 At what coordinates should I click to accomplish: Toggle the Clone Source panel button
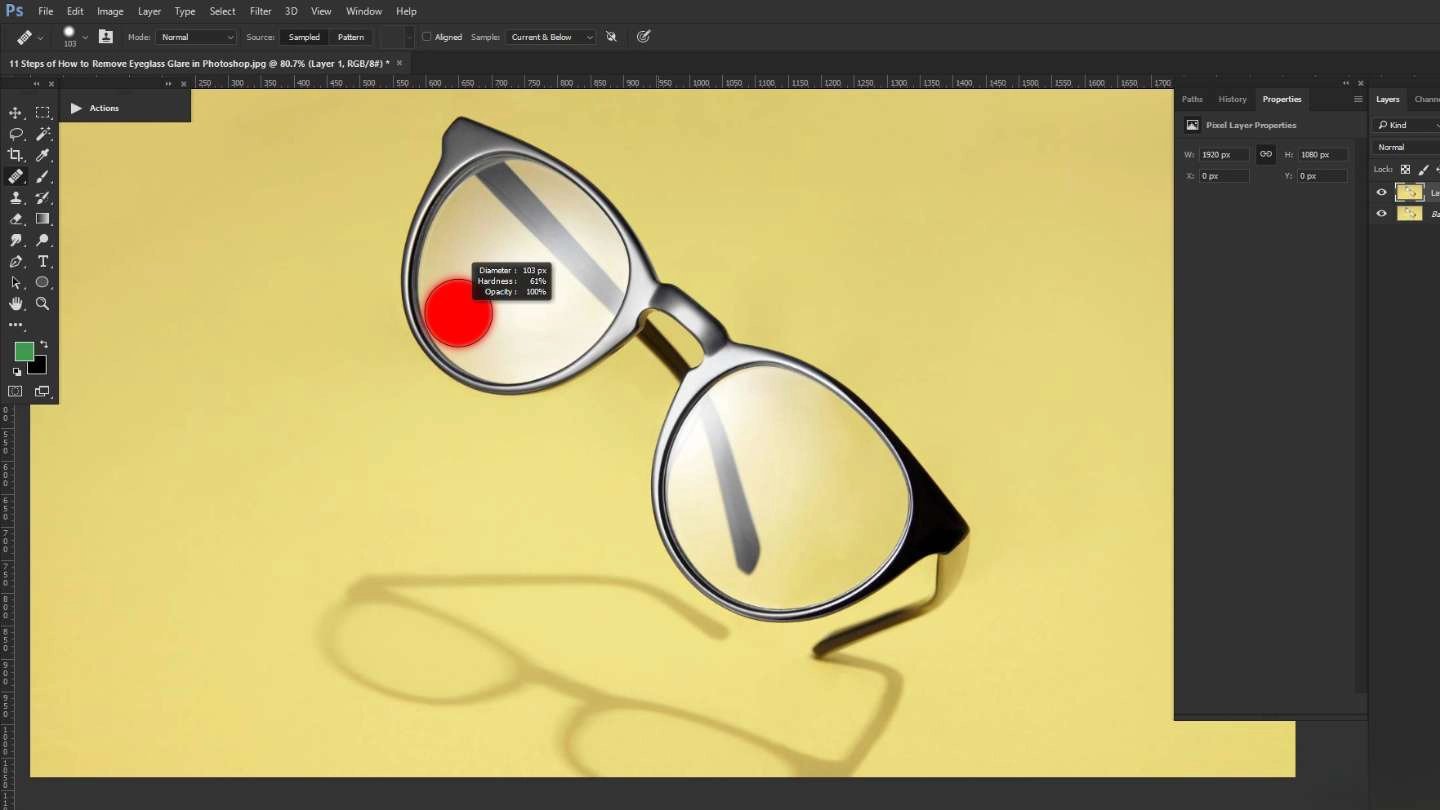pos(106,37)
